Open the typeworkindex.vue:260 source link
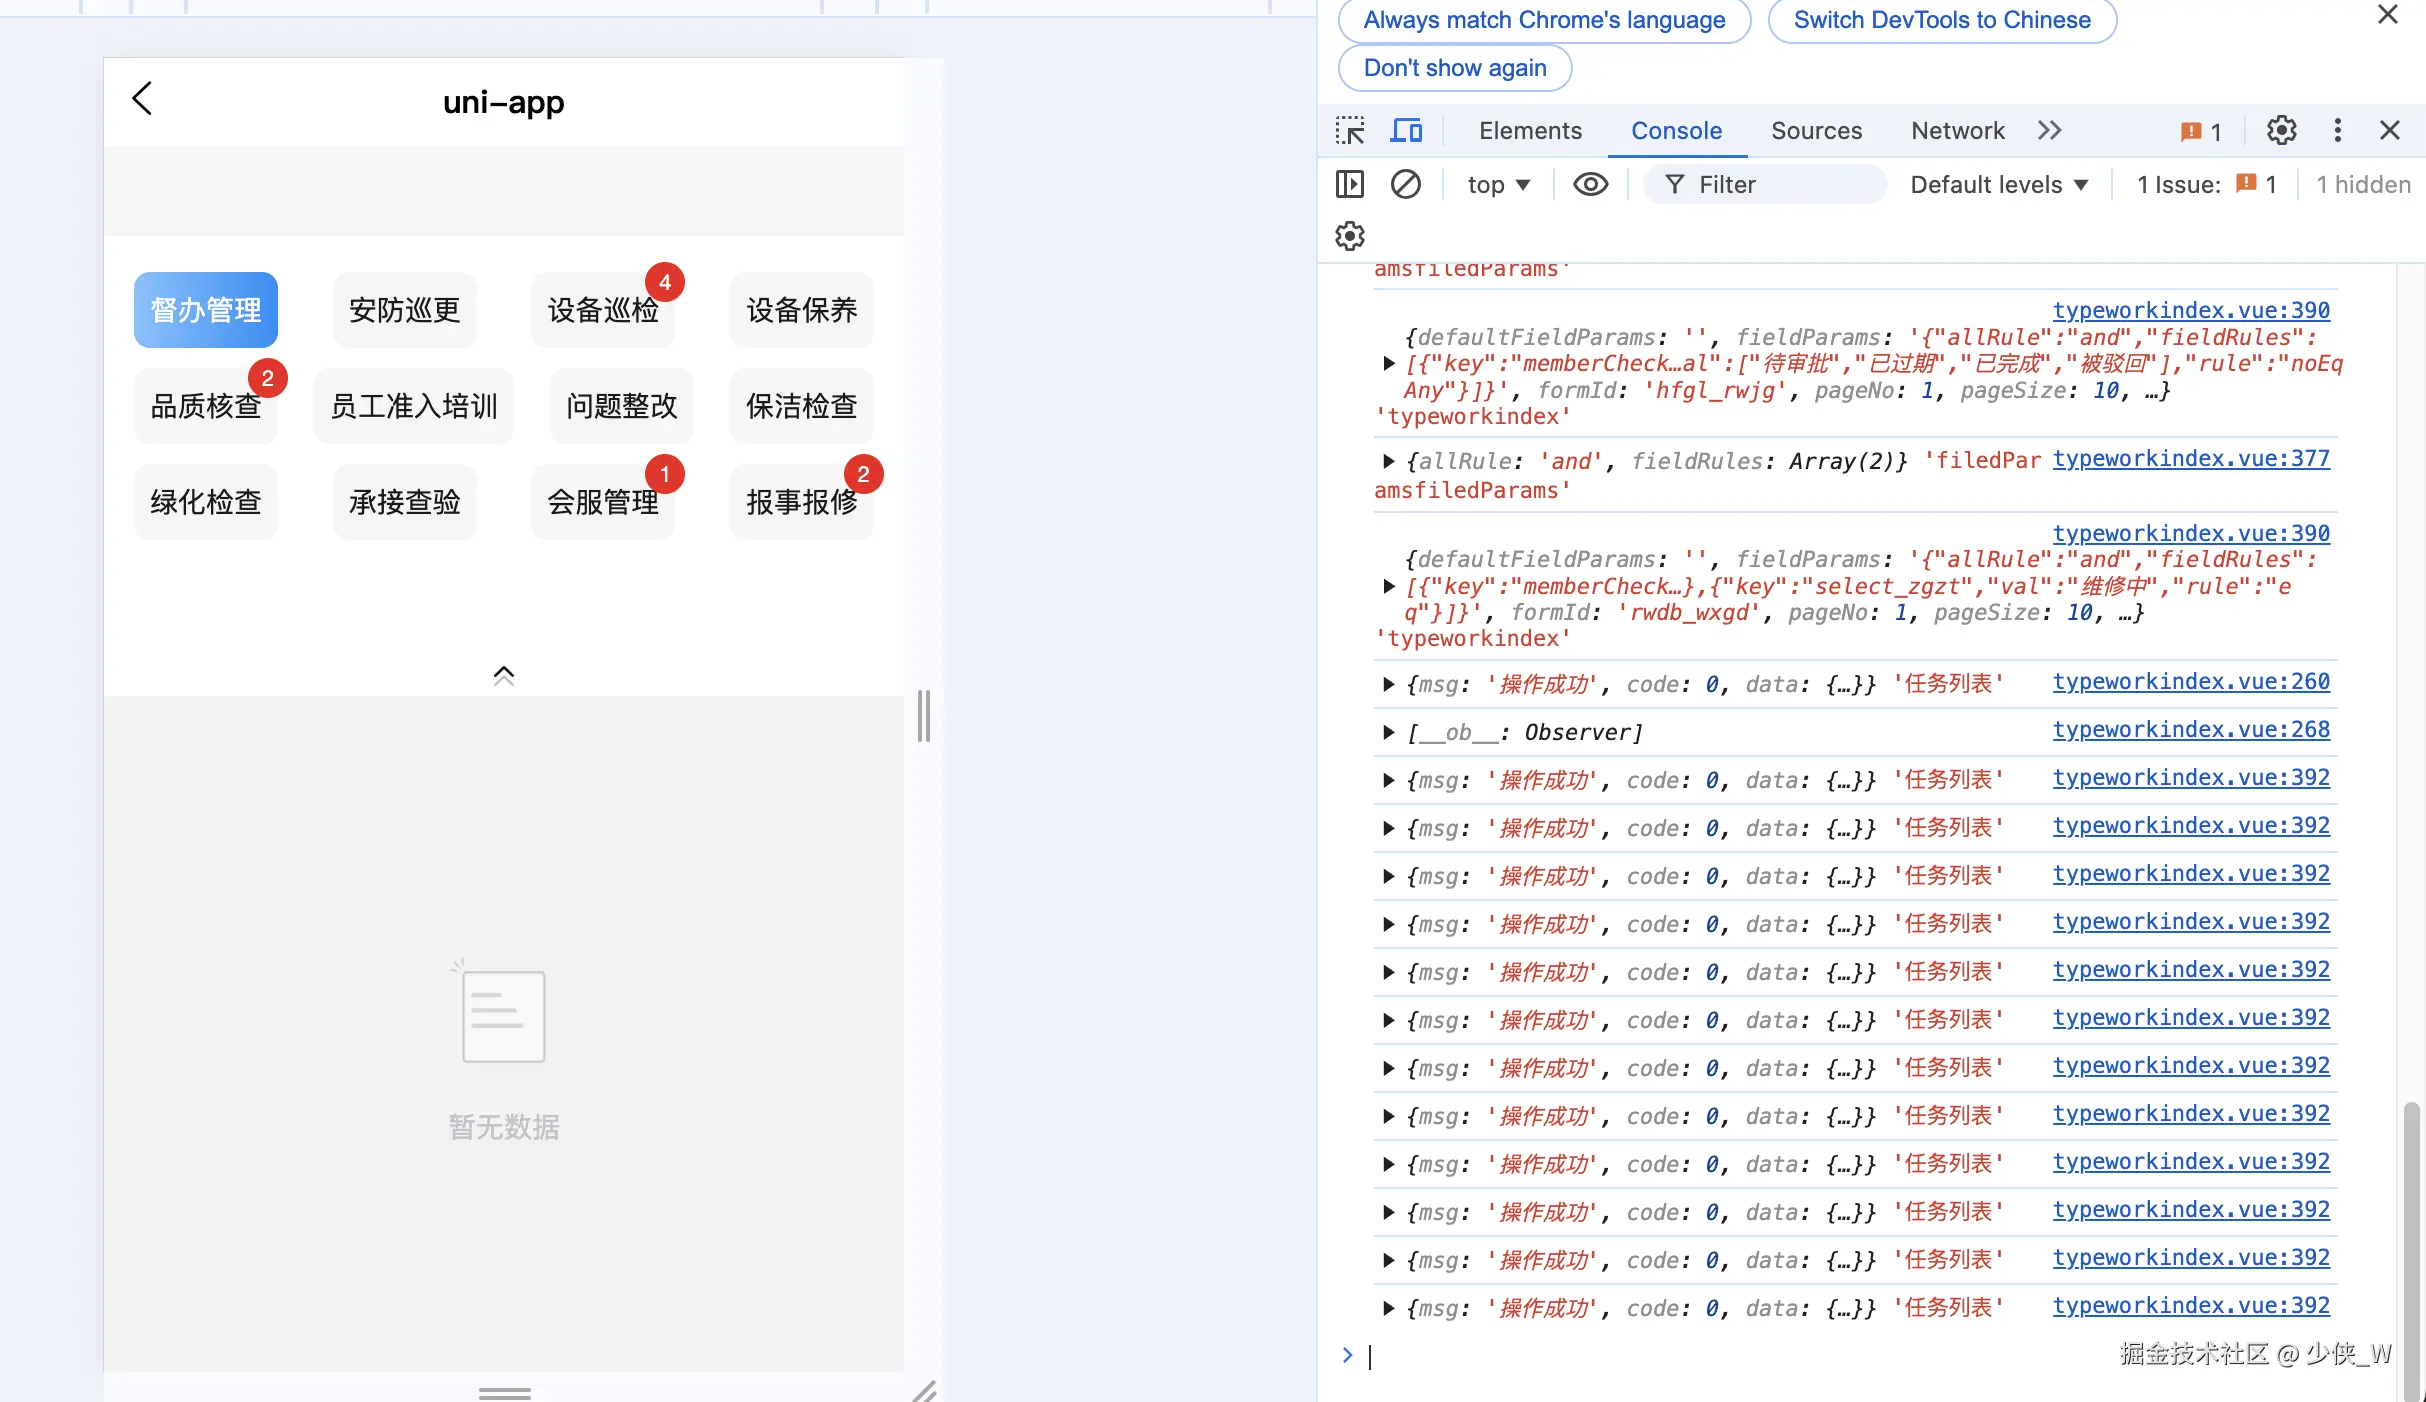This screenshot has width=2426, height=1402. pyautogui.click(x=2190, y=681)
